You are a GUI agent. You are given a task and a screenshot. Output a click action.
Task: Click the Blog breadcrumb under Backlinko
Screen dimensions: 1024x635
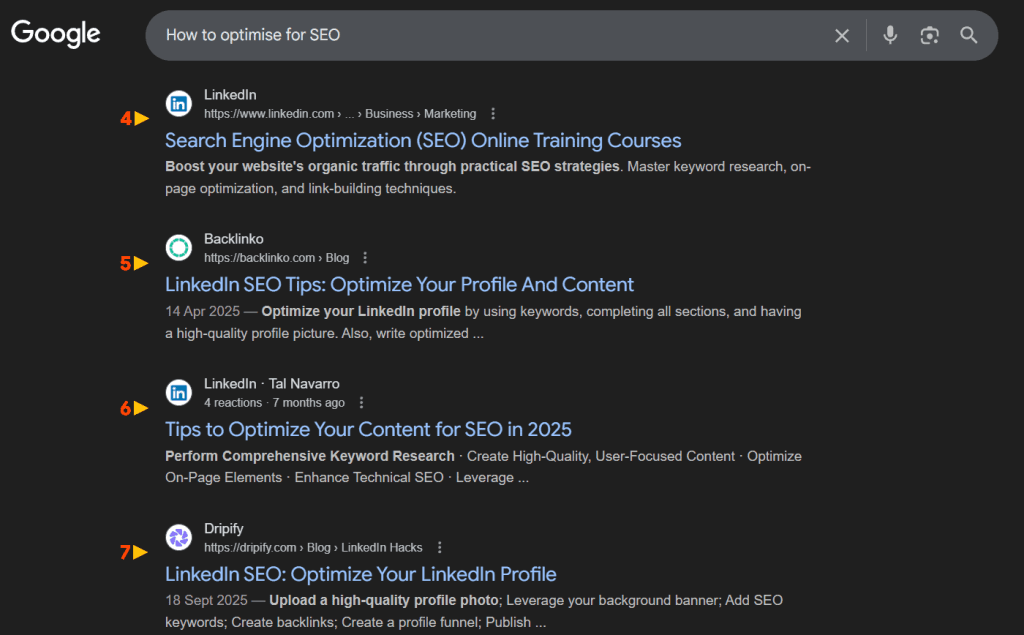pos(337,257)
